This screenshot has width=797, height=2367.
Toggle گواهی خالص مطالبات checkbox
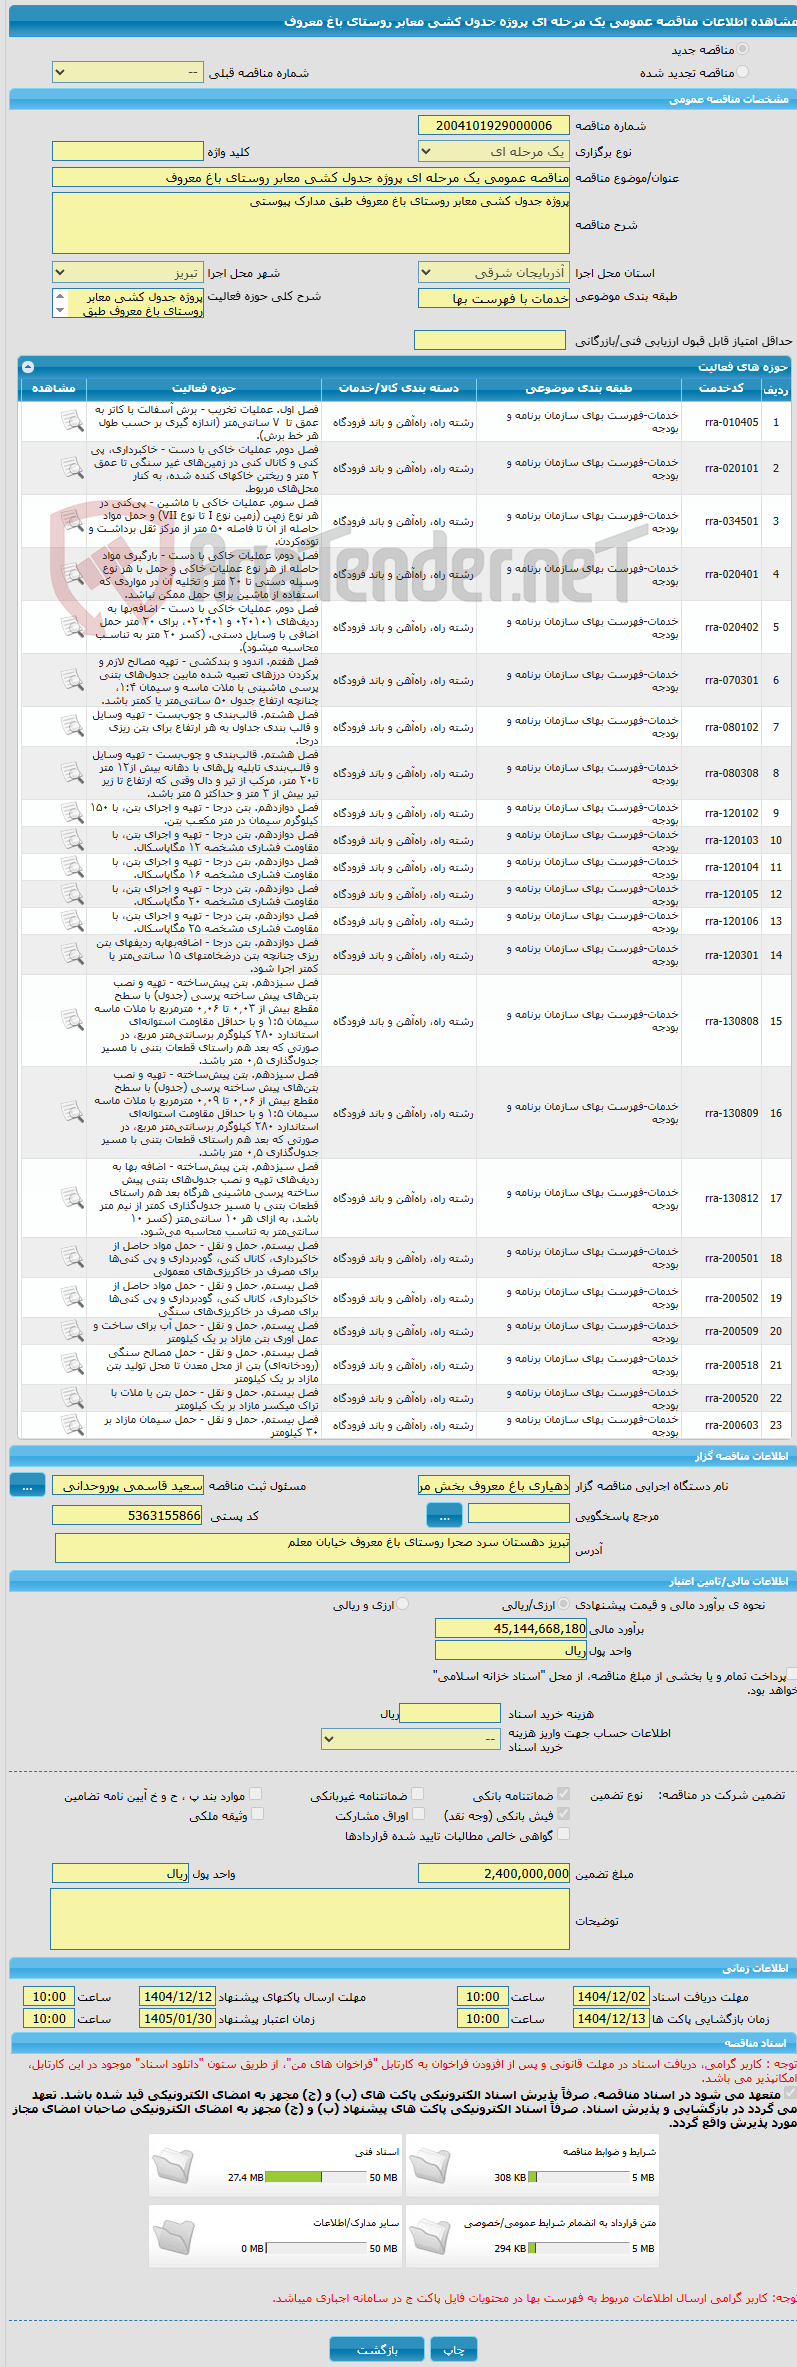click(x=564, y=1834)
